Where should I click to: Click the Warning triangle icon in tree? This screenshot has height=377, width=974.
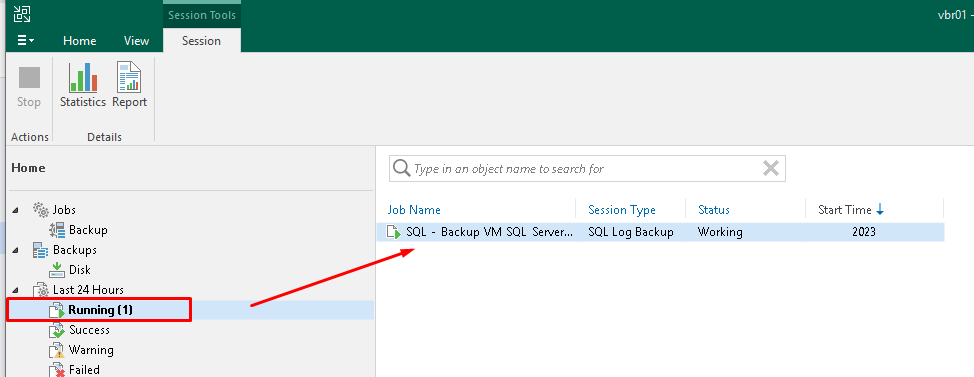point(57,350)
